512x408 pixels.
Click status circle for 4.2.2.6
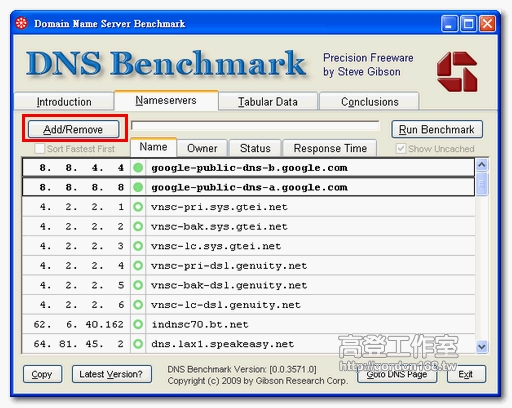pyautogui.click(x=138, y=305)
